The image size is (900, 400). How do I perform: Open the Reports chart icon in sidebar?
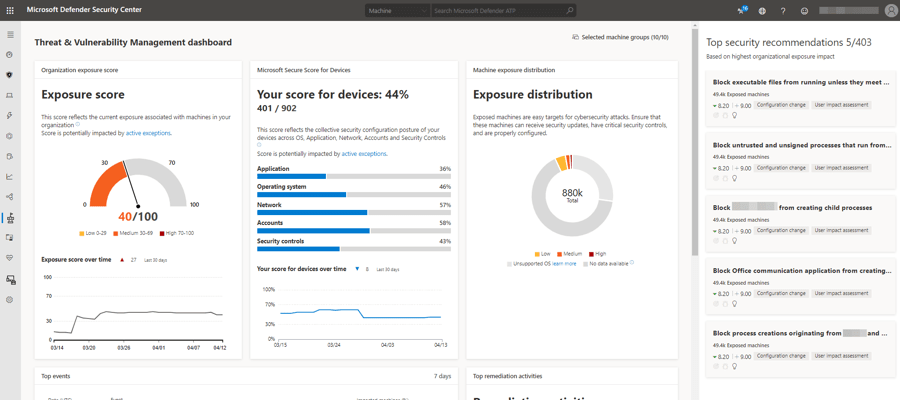pyautogui.click(x=10, y=177)
